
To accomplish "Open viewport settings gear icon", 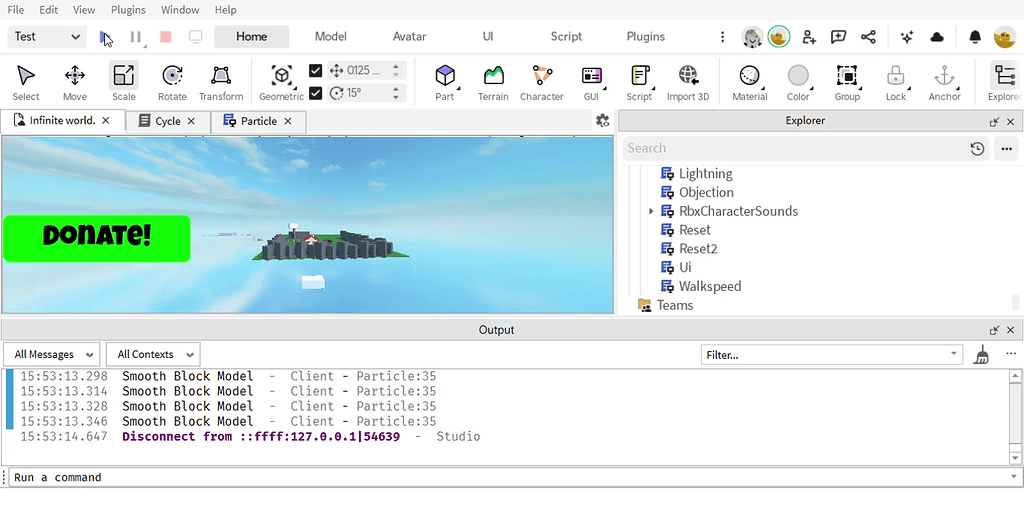I will coord(603,121).
